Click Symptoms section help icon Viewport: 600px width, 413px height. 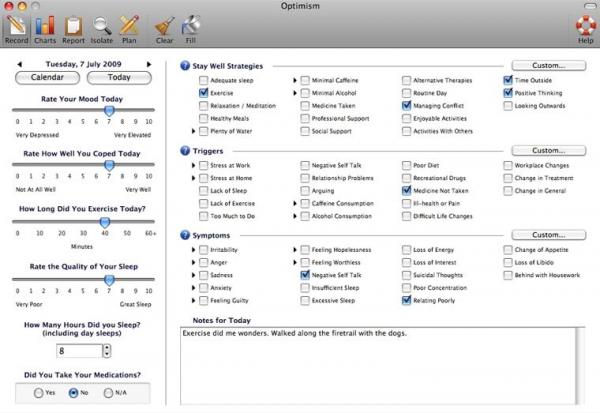click(185, 235)
